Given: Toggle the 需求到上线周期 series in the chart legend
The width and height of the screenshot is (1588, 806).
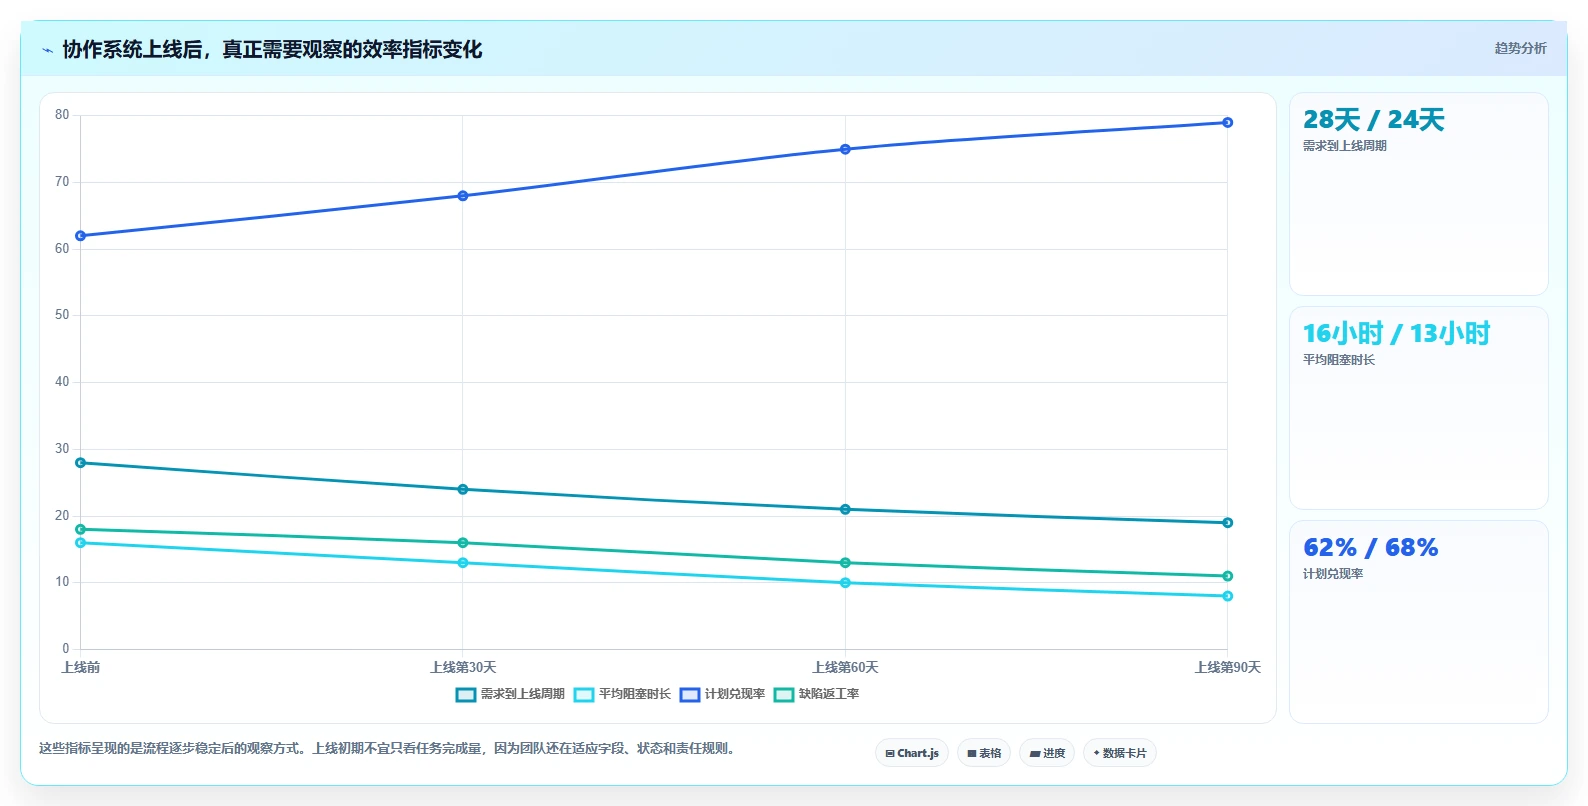Looking at the screenshot, I should 510,694.
